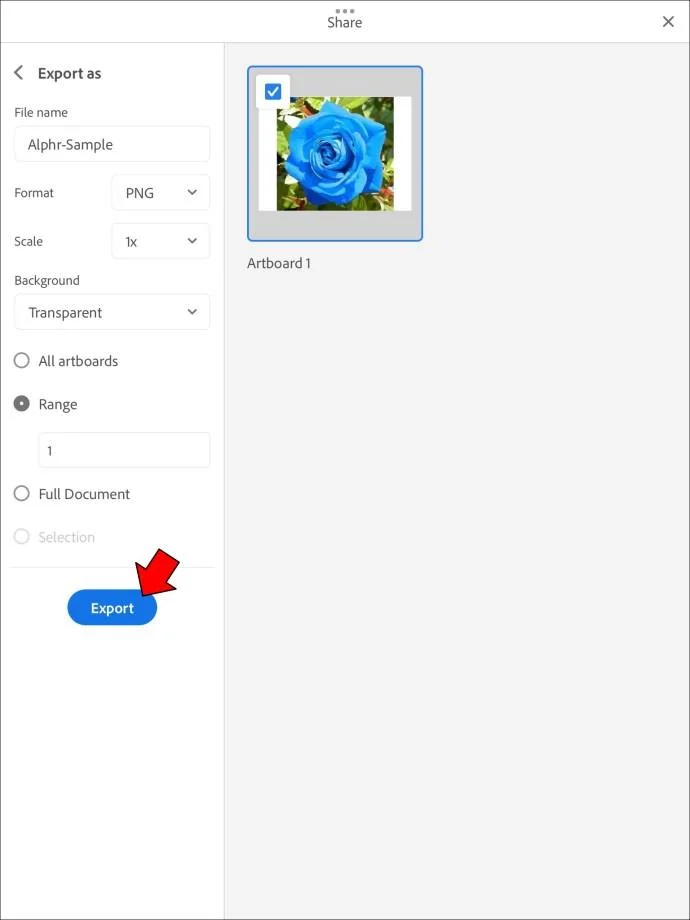Click the Format label
Image resolution: width=690 pixels, height=920 pixels.
(x=34, y=192)
